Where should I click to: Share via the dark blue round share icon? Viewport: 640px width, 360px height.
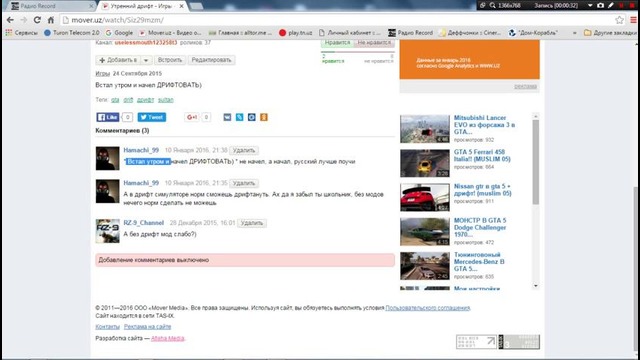pos(252,117)
